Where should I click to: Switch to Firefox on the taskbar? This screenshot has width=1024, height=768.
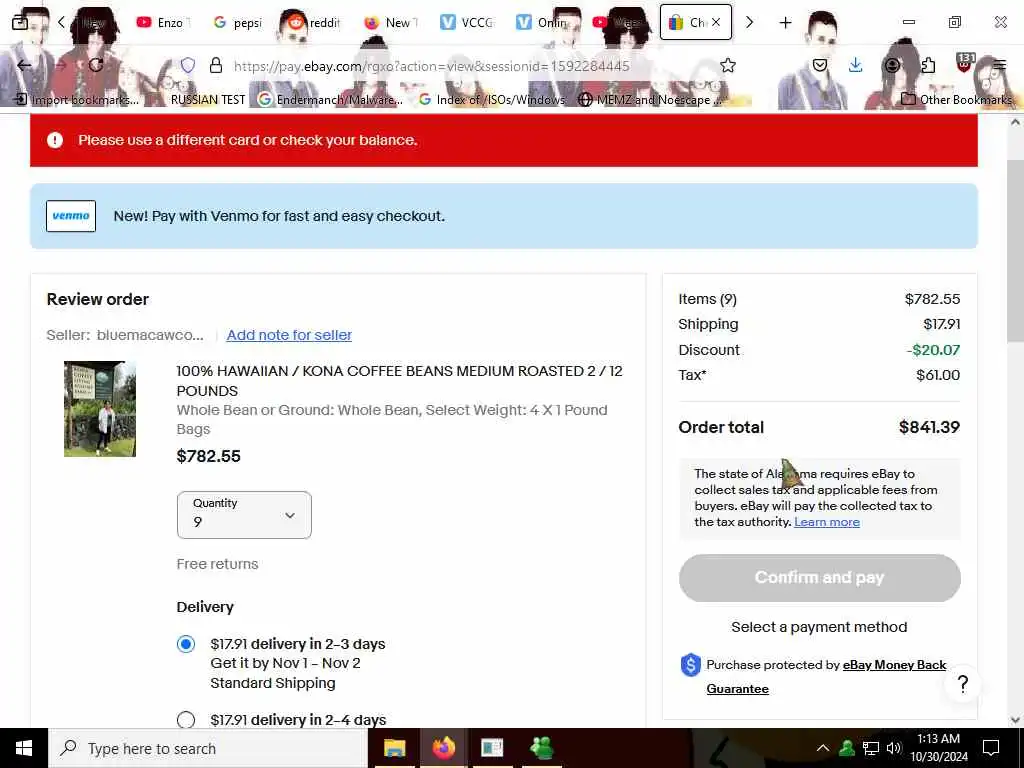[443, 748]
